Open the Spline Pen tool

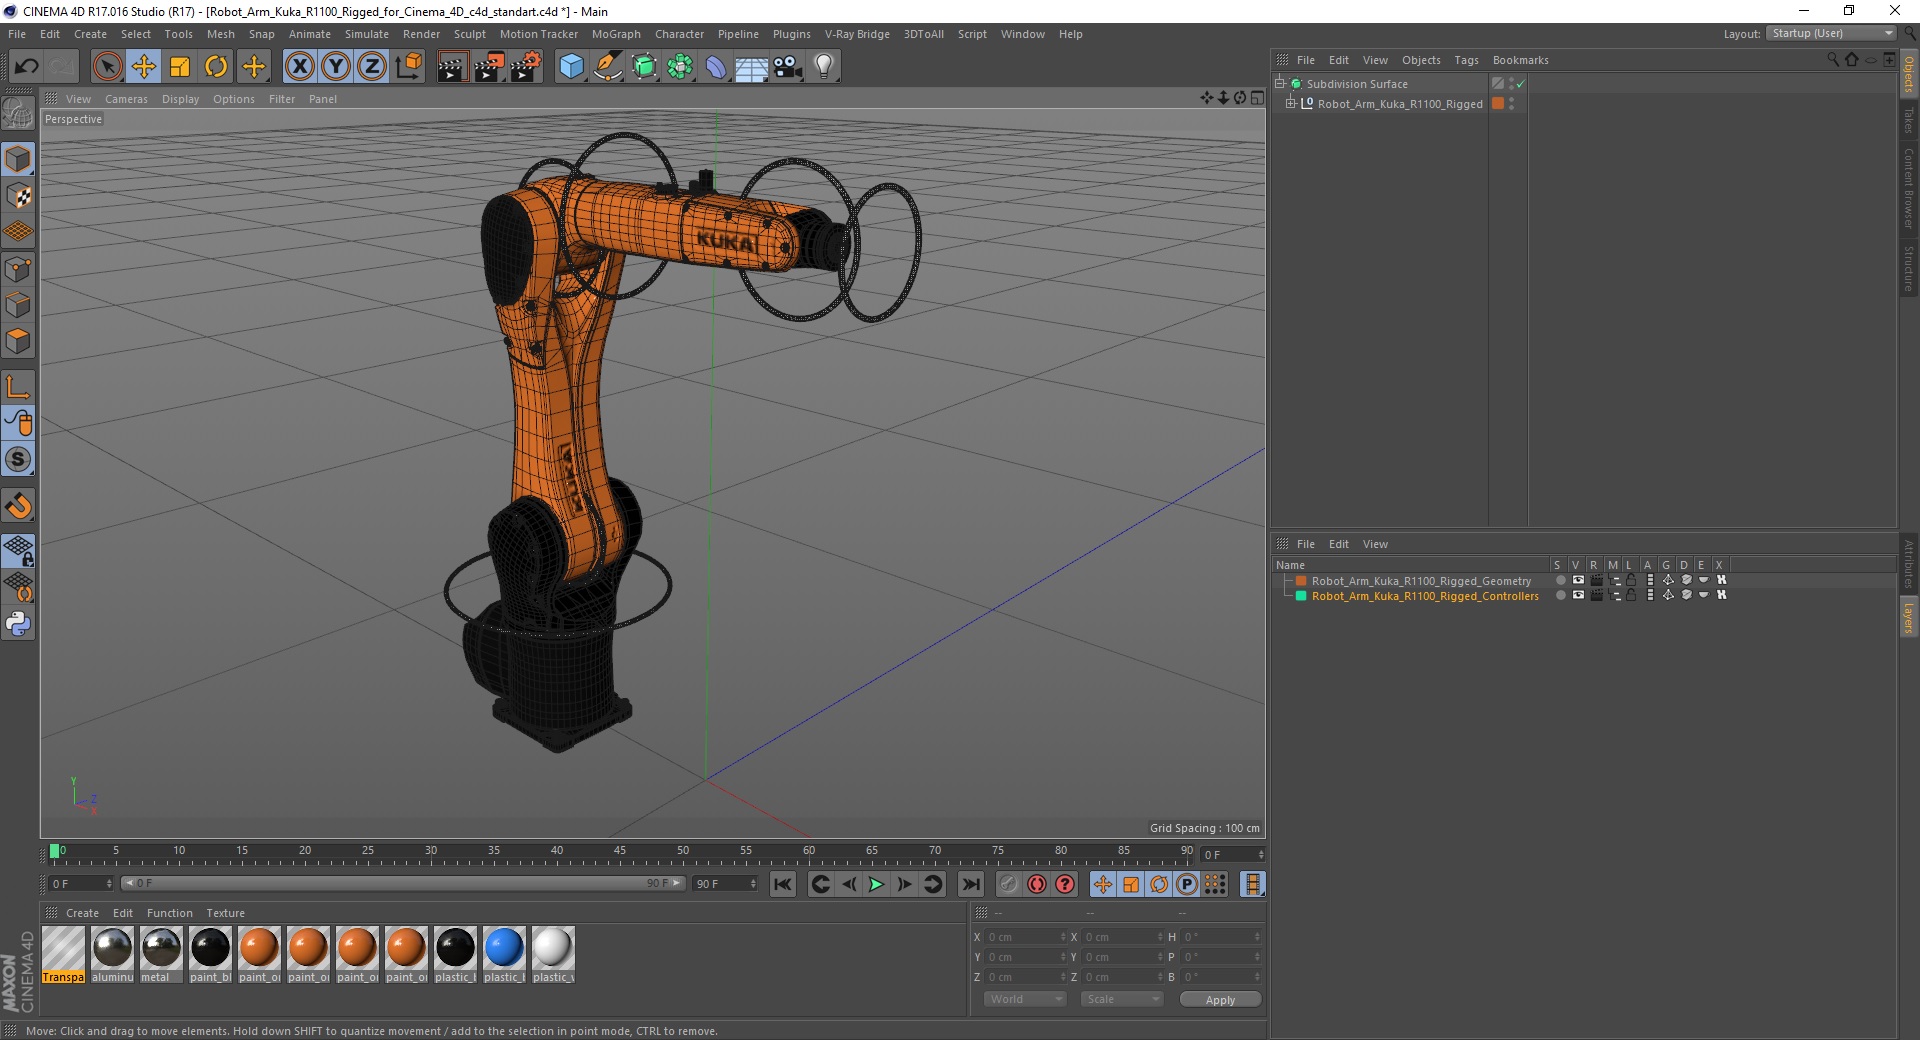coord(607,67)
